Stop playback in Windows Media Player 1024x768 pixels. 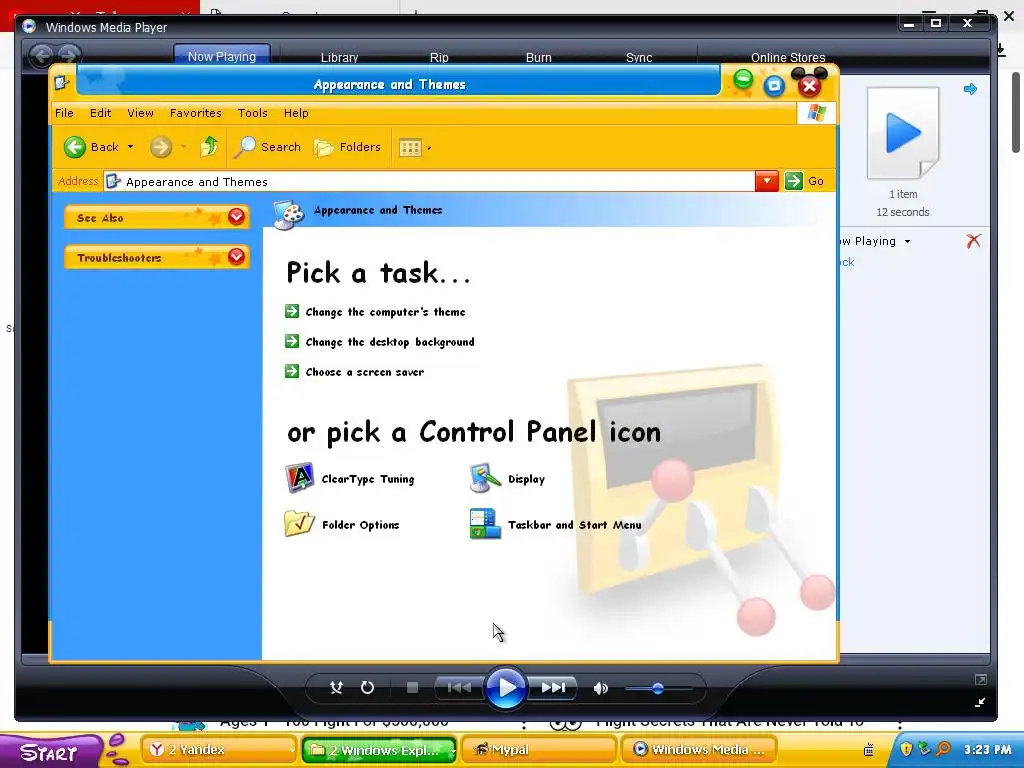(412, 688)
